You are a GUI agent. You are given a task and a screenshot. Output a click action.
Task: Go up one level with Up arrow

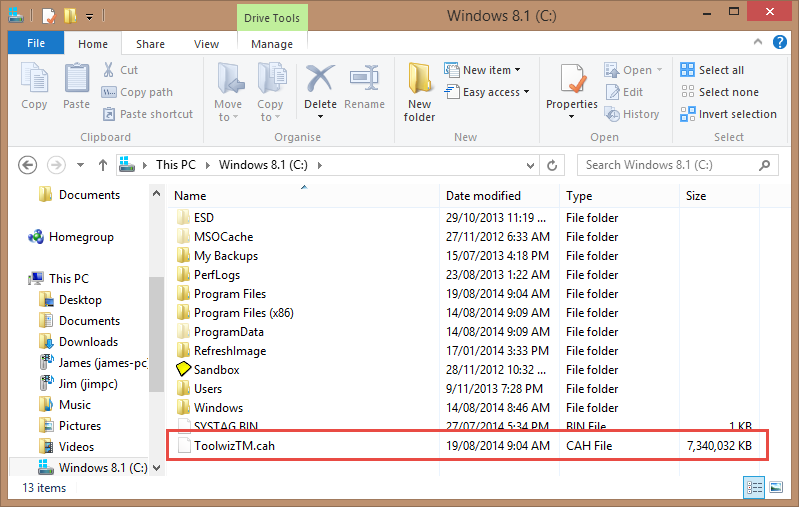(103, 165)
